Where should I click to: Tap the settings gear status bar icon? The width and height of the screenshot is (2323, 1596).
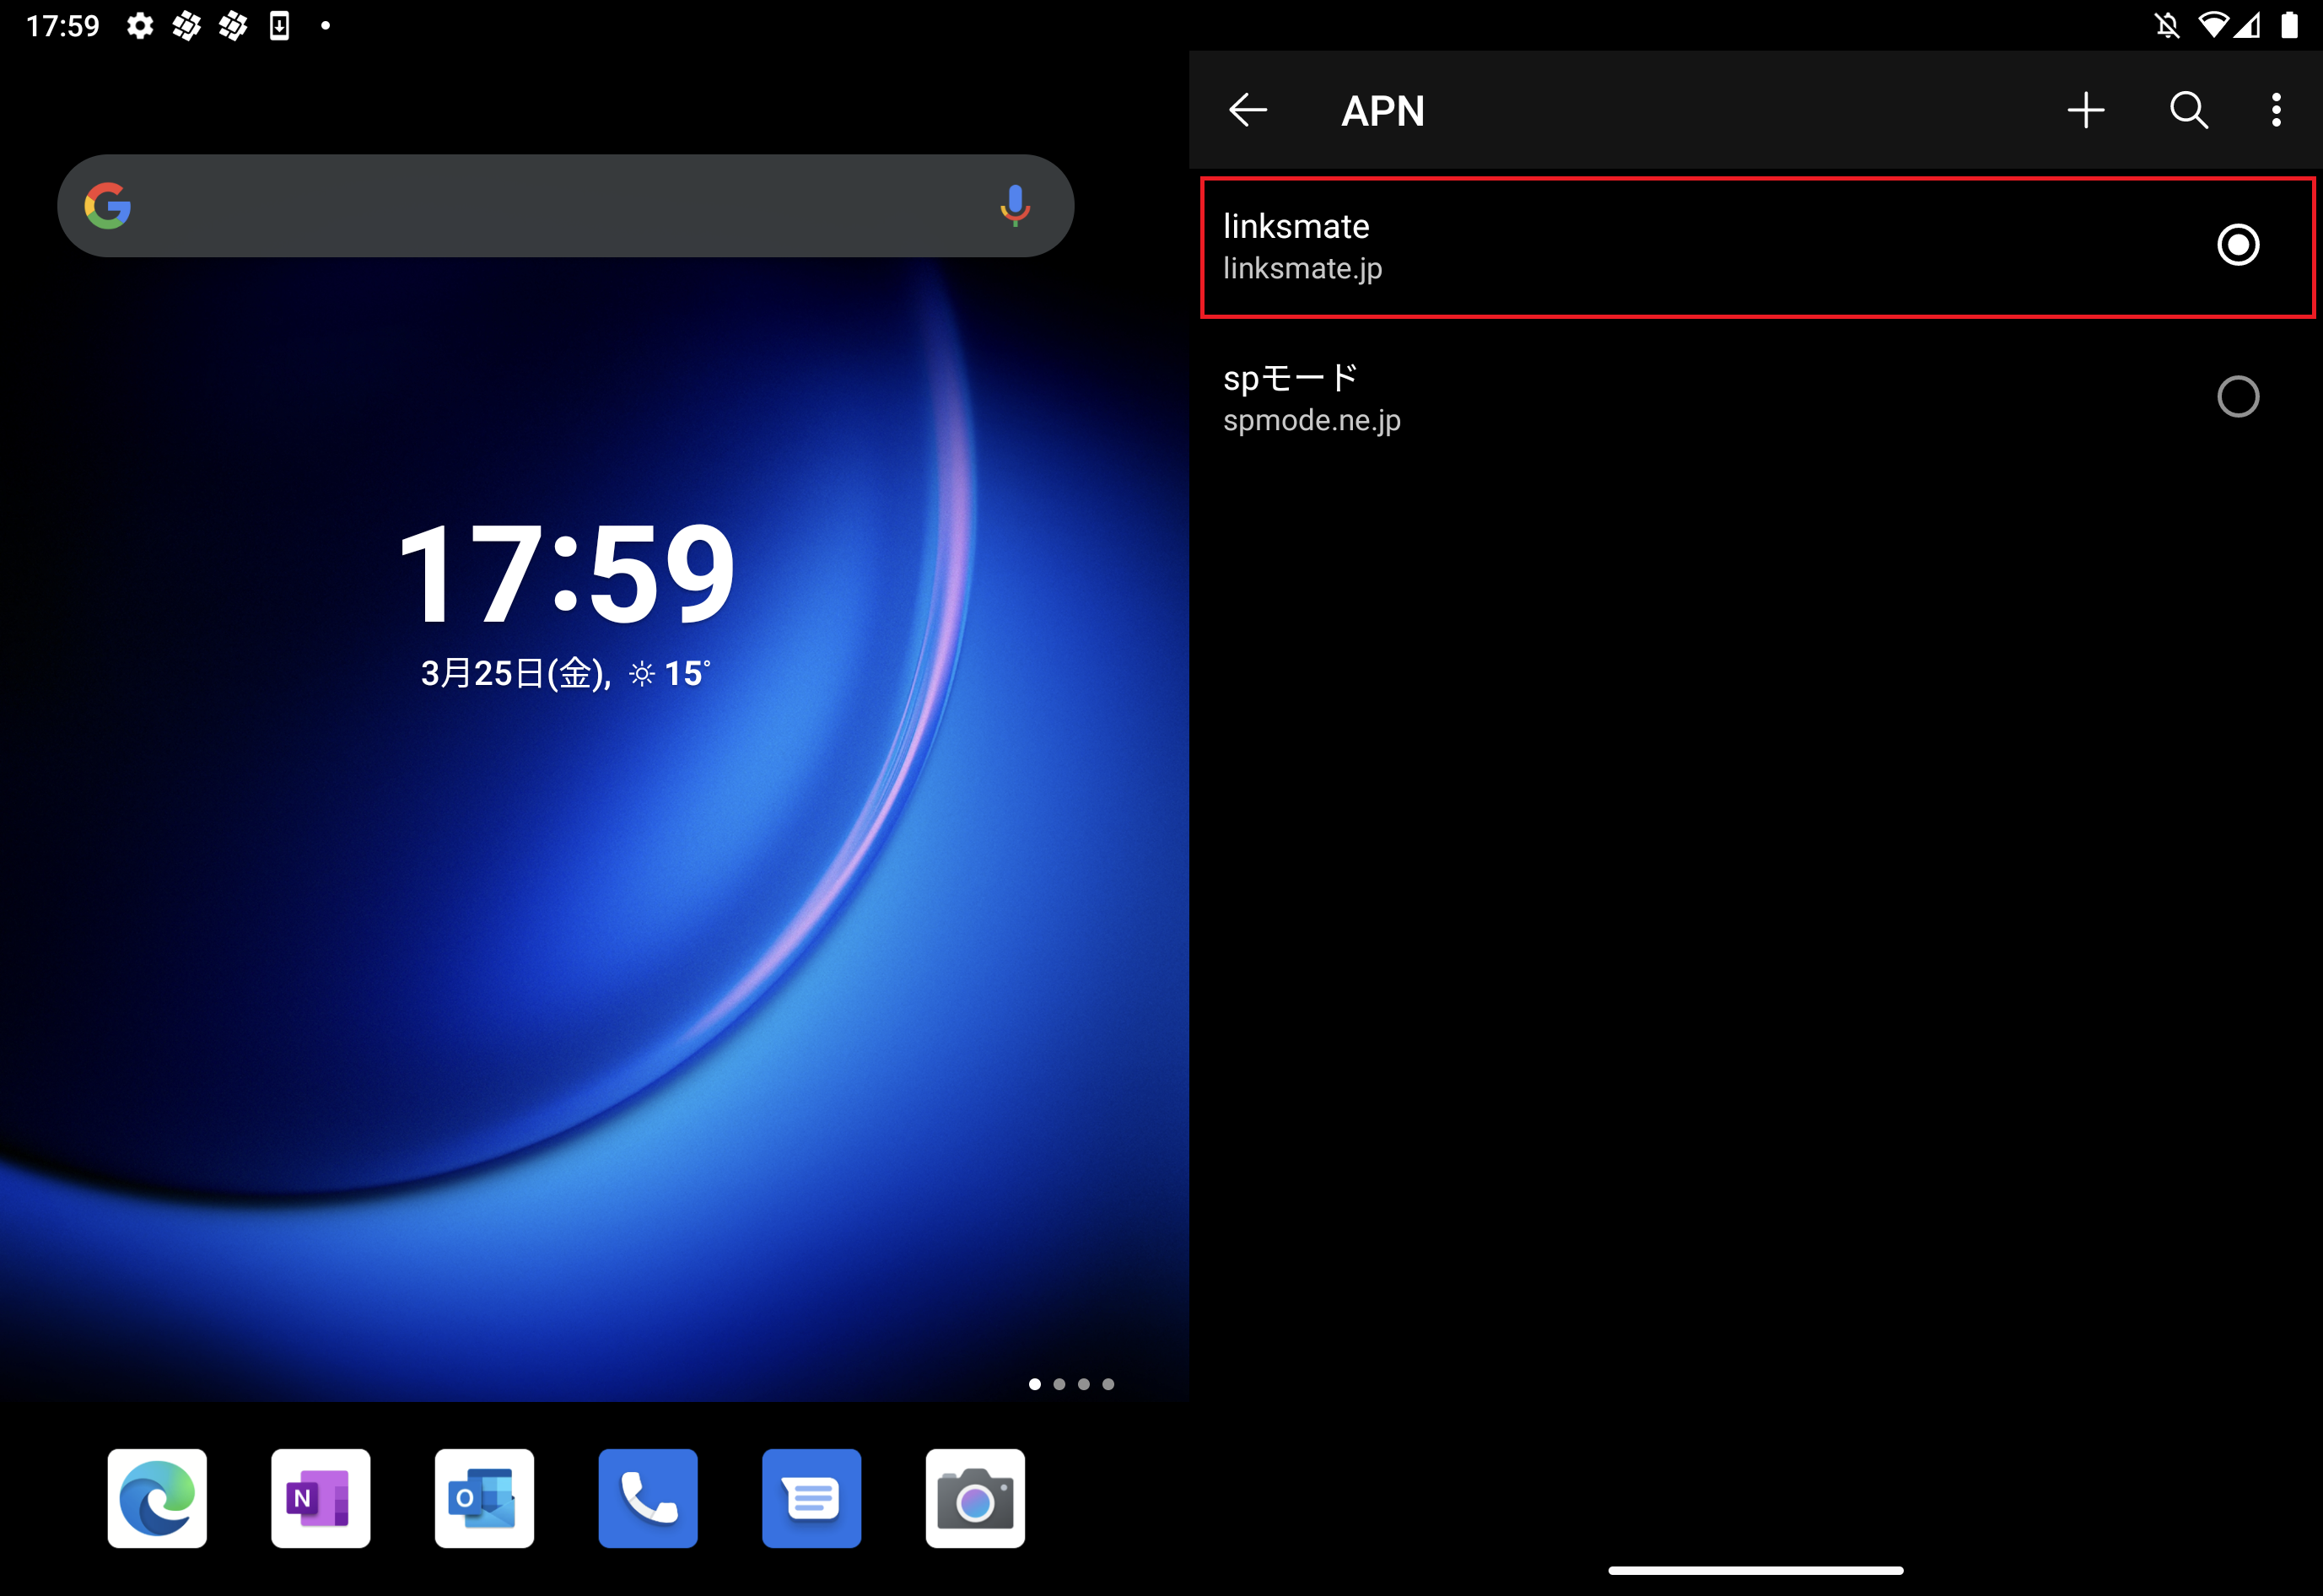(x=140, y=26)
